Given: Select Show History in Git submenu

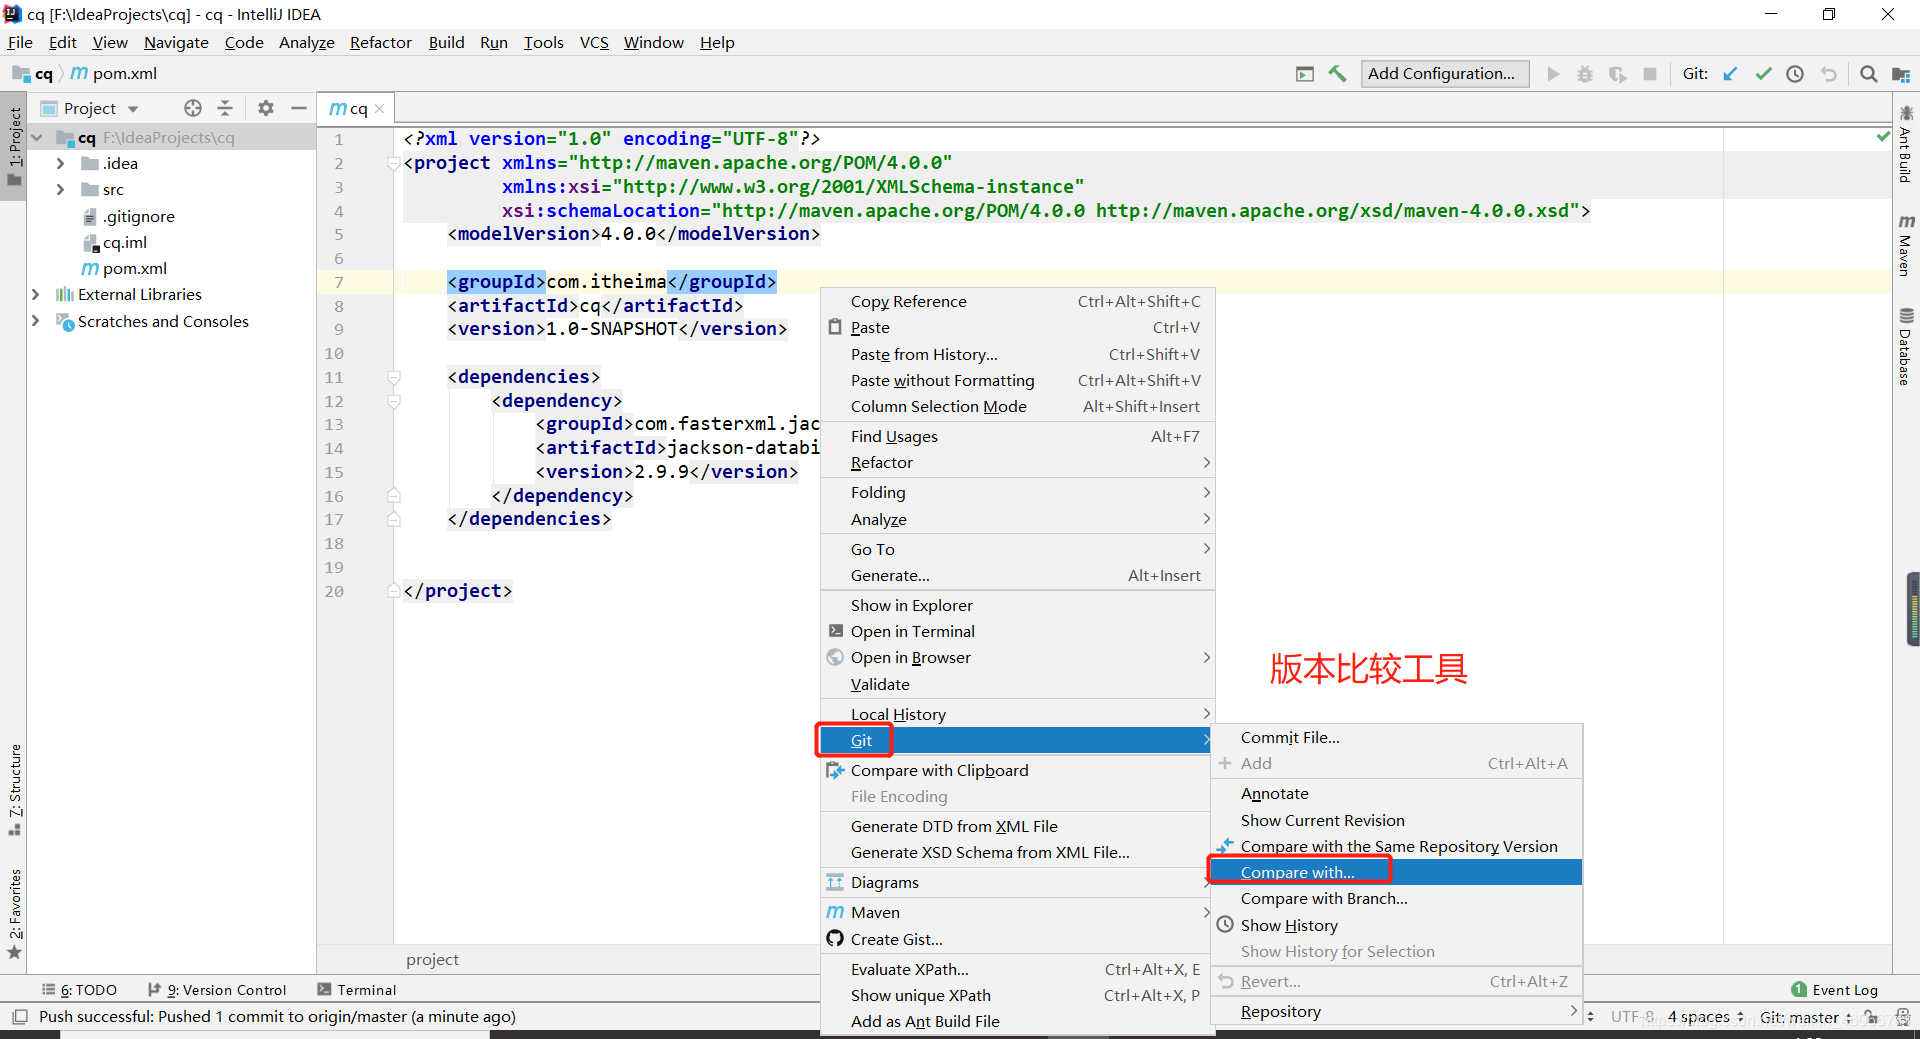Looking at the screenshot, I should (x=1396, y=925).
